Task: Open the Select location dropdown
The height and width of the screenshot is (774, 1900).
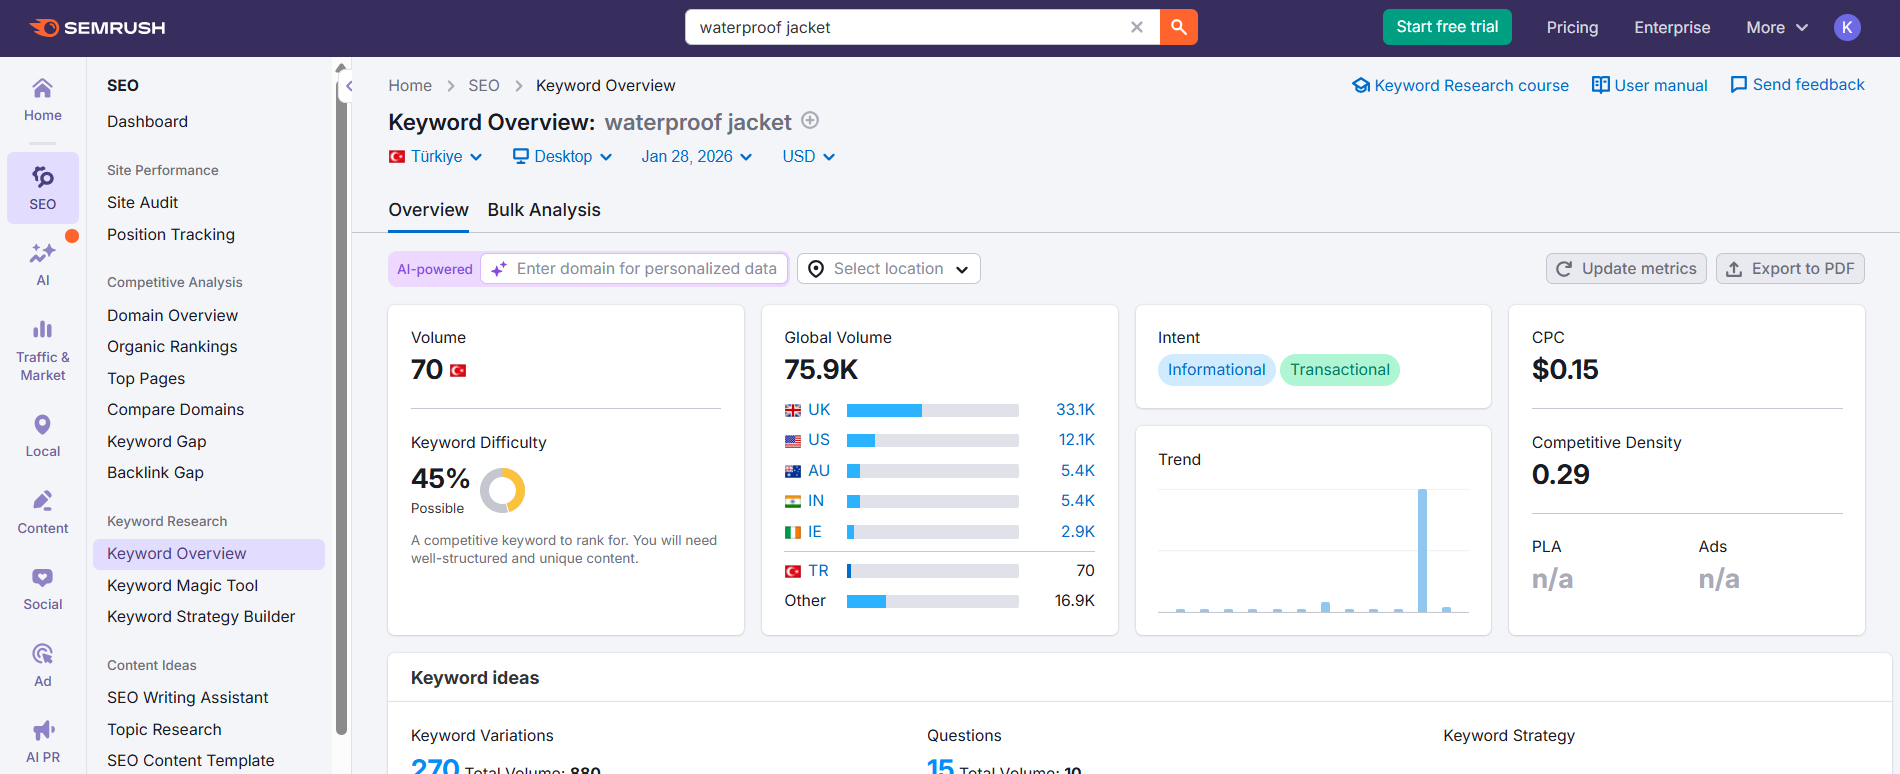Action: click(888, 269)
